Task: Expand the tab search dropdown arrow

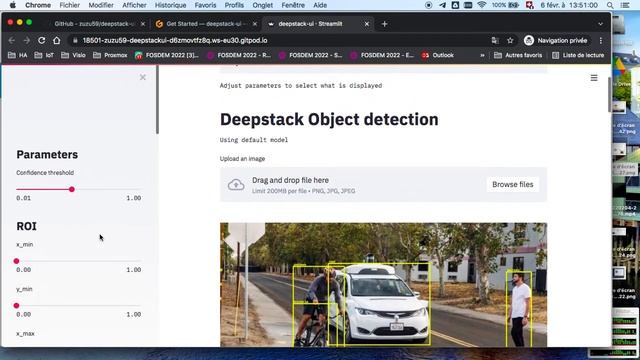Action: coord(600,24)
